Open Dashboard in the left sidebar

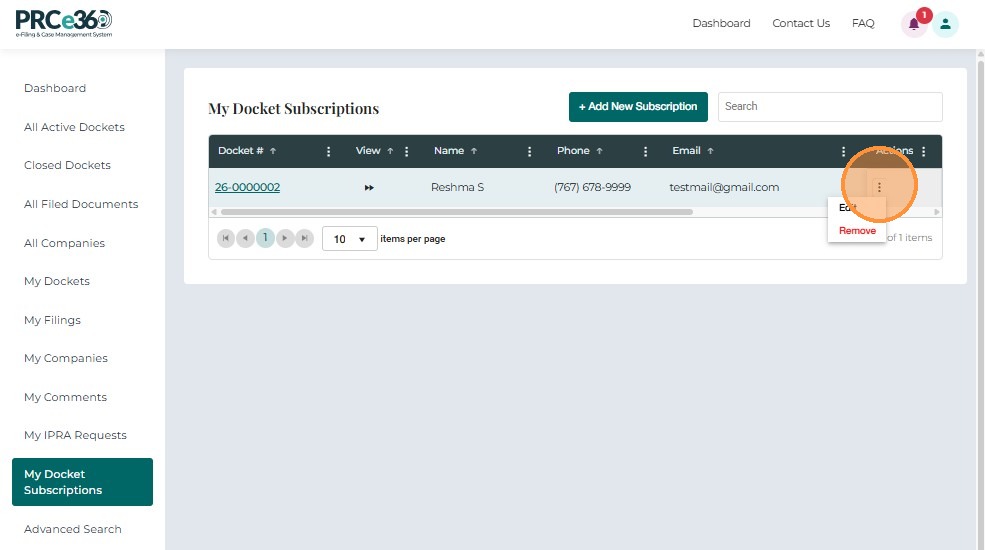point(55,88)
